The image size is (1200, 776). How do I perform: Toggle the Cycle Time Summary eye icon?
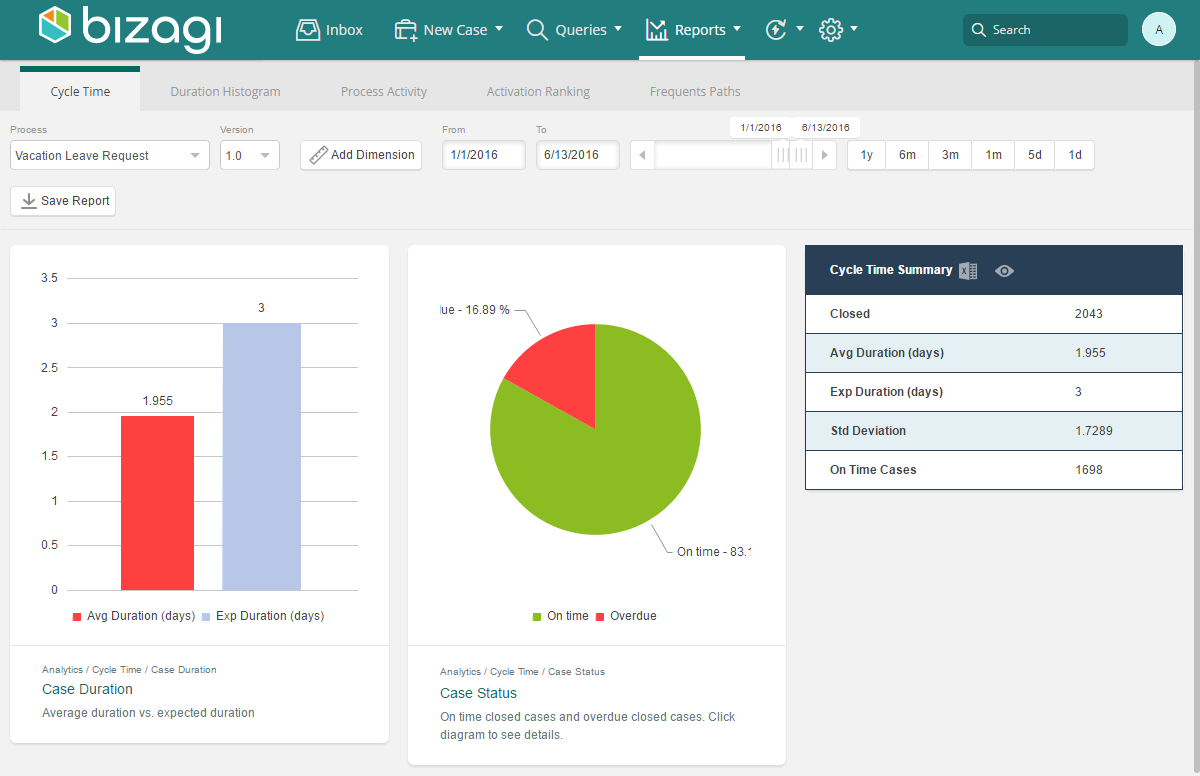pyautogui.click(x=1005, y=271)
